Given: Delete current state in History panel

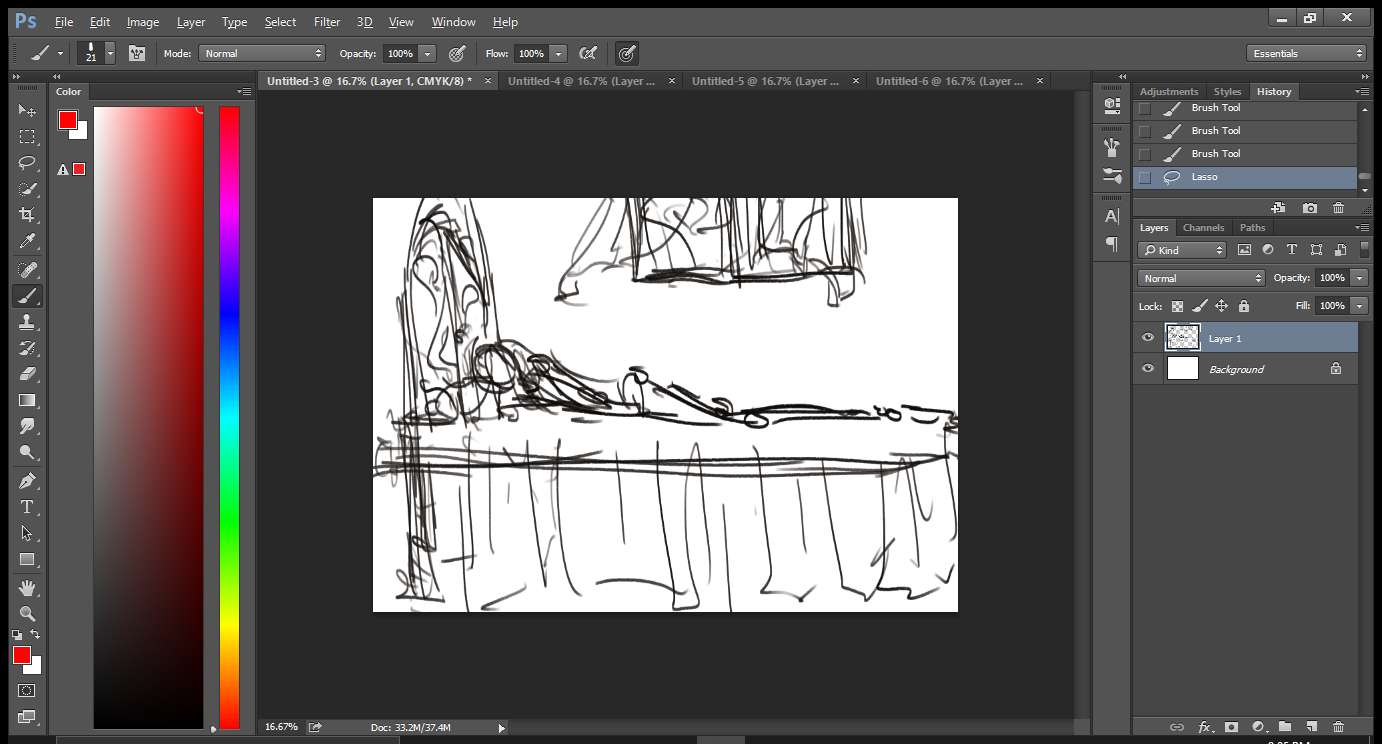Looking at the screenshot, I should click(x=1339, y=208).
